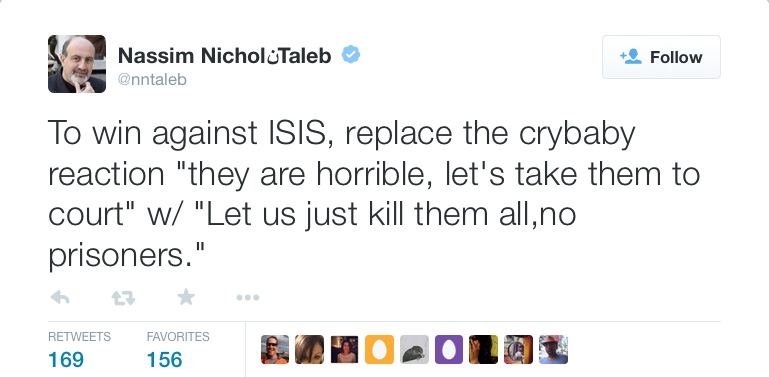This screenshot has height=377, width=769.
Task: Open avatar of woman in dark room
Action: point(344,350)
